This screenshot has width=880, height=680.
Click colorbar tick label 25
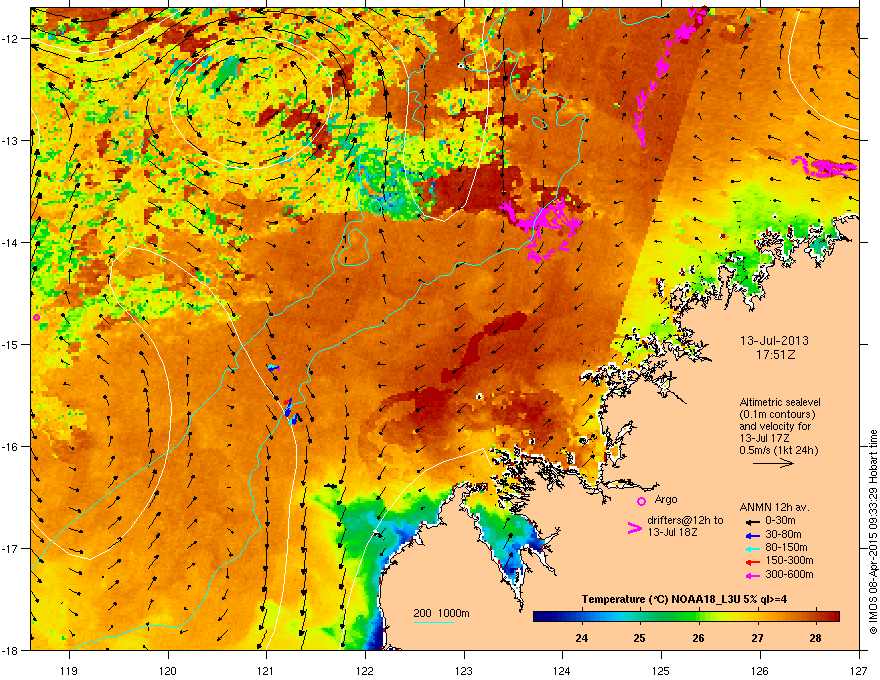(639, 638)
